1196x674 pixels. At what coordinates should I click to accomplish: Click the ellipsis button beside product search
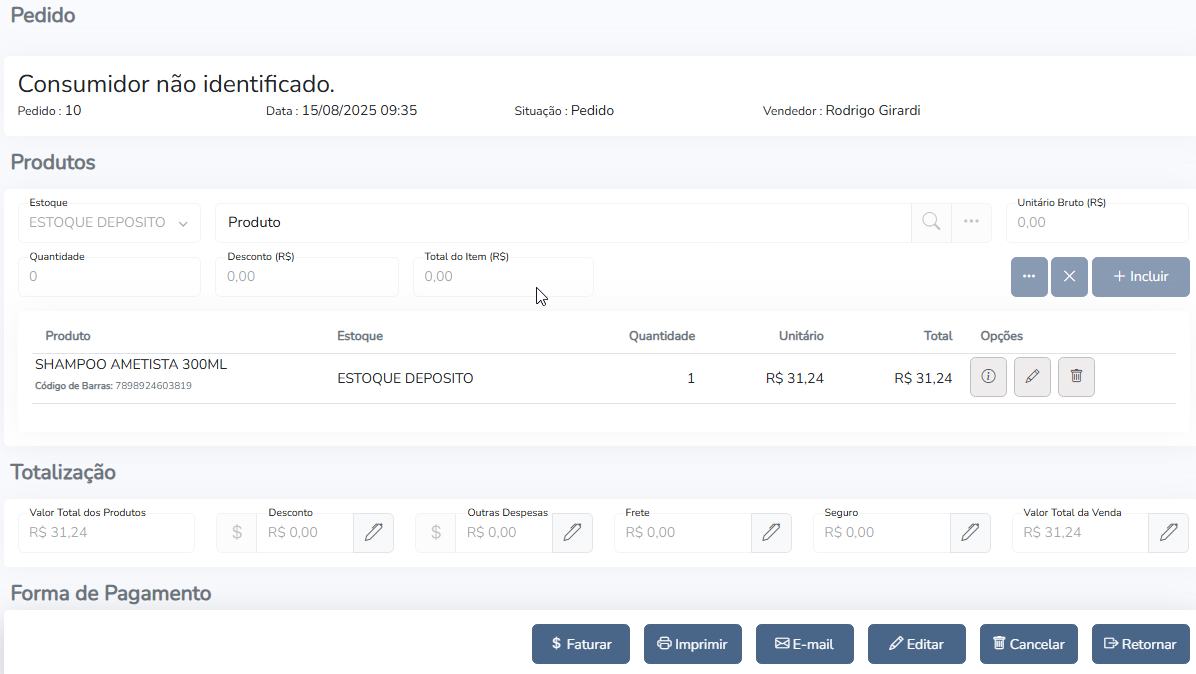pyautogui.click(x=971, y=222)
